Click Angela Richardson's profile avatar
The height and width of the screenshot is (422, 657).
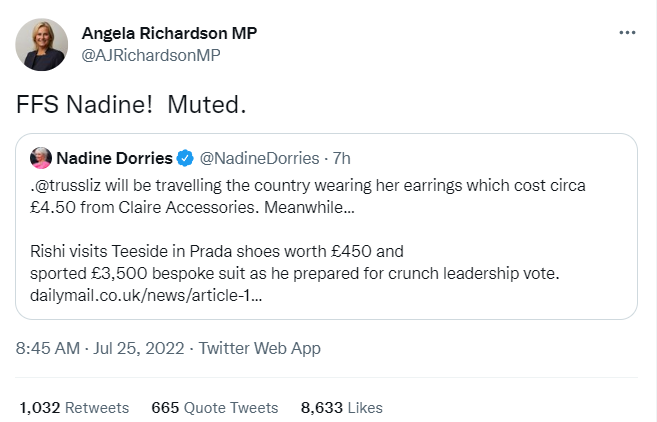click(x=42, y=45)
